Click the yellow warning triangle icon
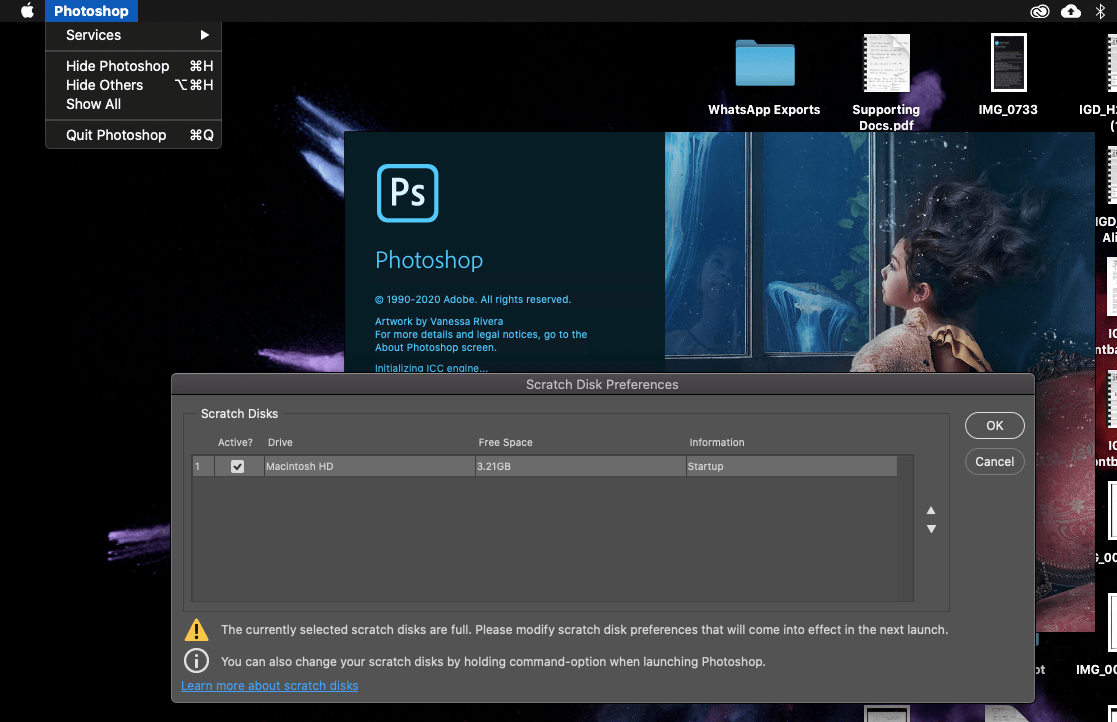This screenshot has width=1117, height=722. [x=196, y=629]
